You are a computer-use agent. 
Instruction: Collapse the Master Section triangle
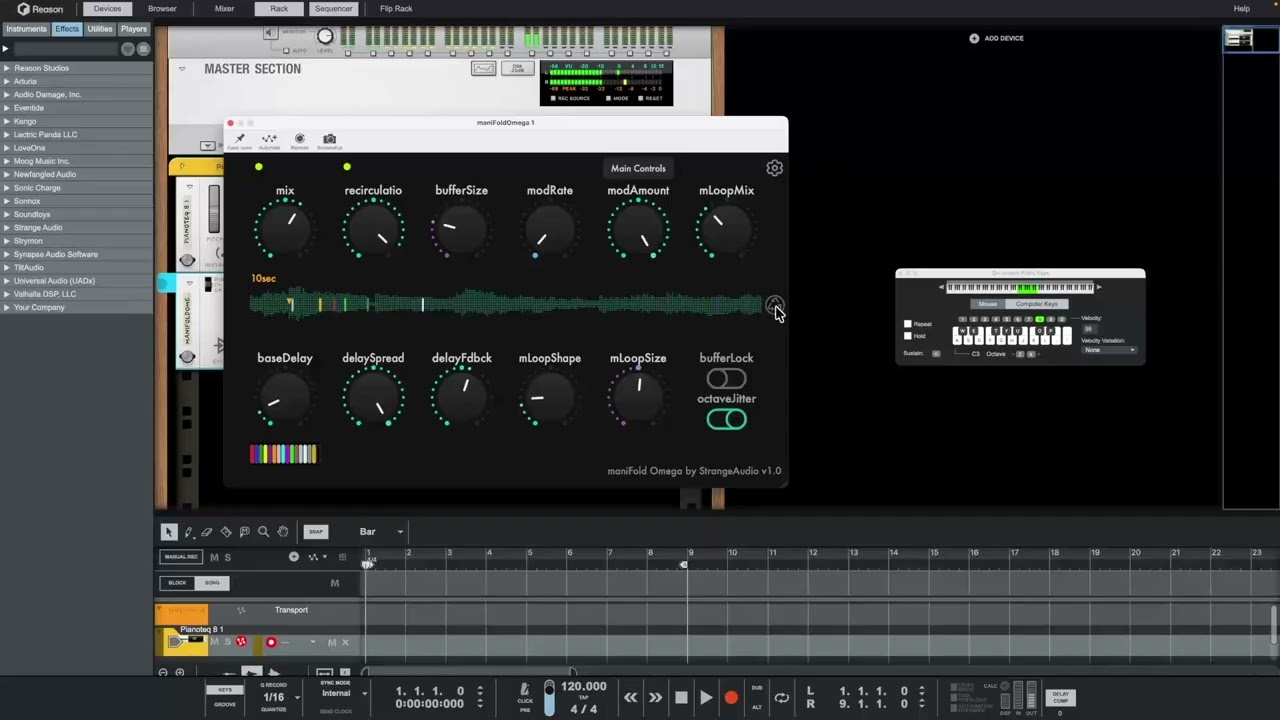point(181,69)
